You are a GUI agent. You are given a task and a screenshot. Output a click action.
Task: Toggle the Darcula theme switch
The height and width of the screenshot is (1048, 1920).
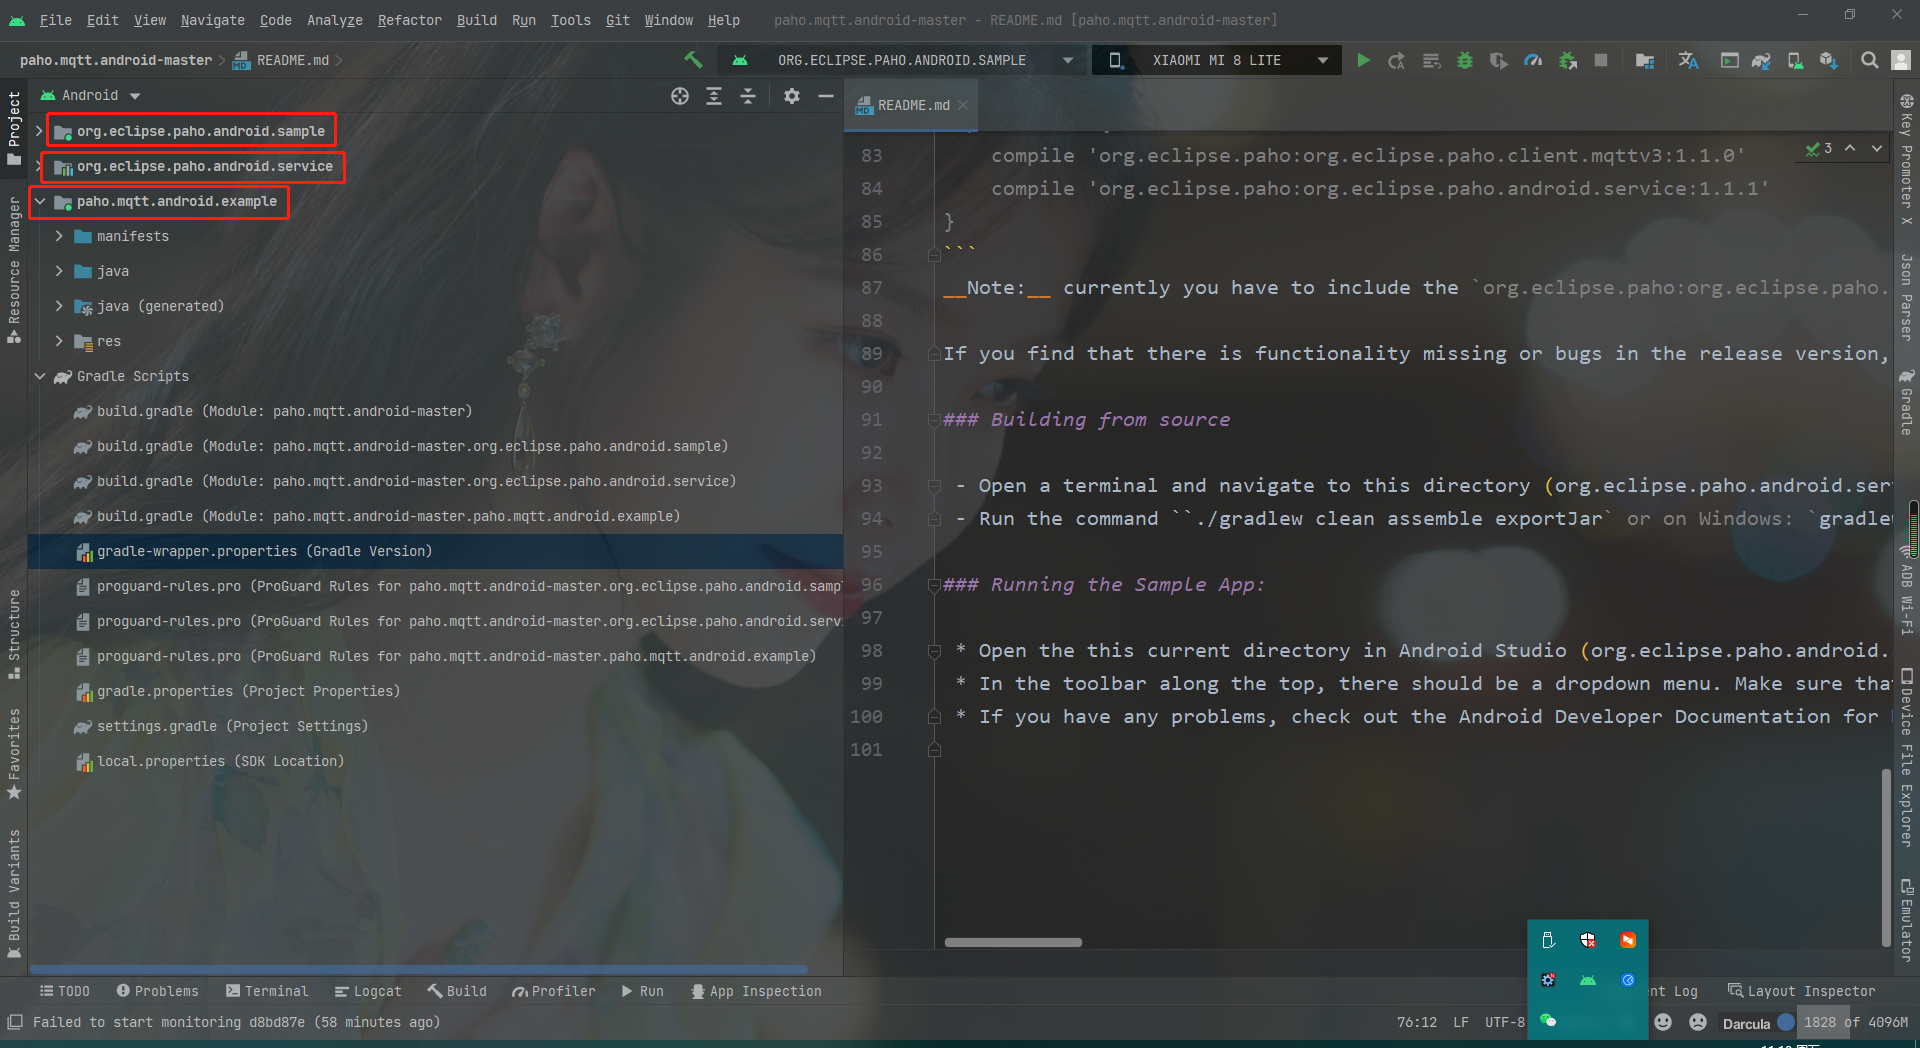pos(1786,1022)
